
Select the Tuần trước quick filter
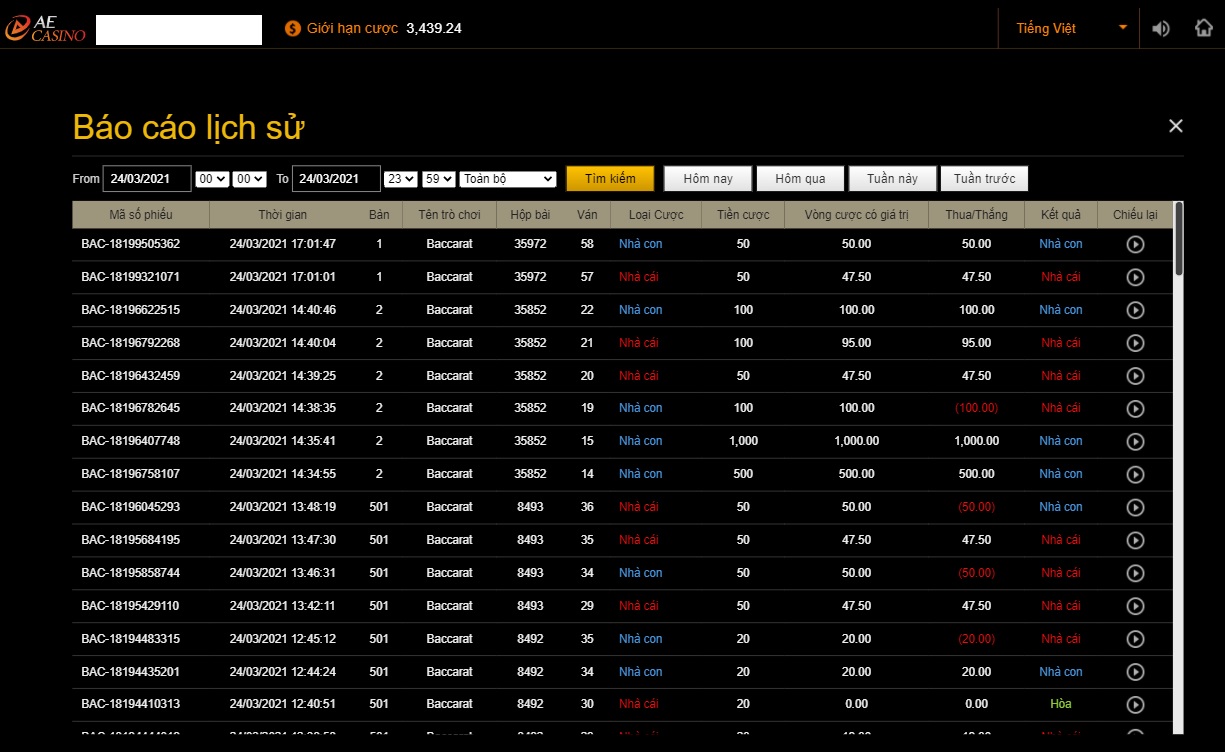984,179
